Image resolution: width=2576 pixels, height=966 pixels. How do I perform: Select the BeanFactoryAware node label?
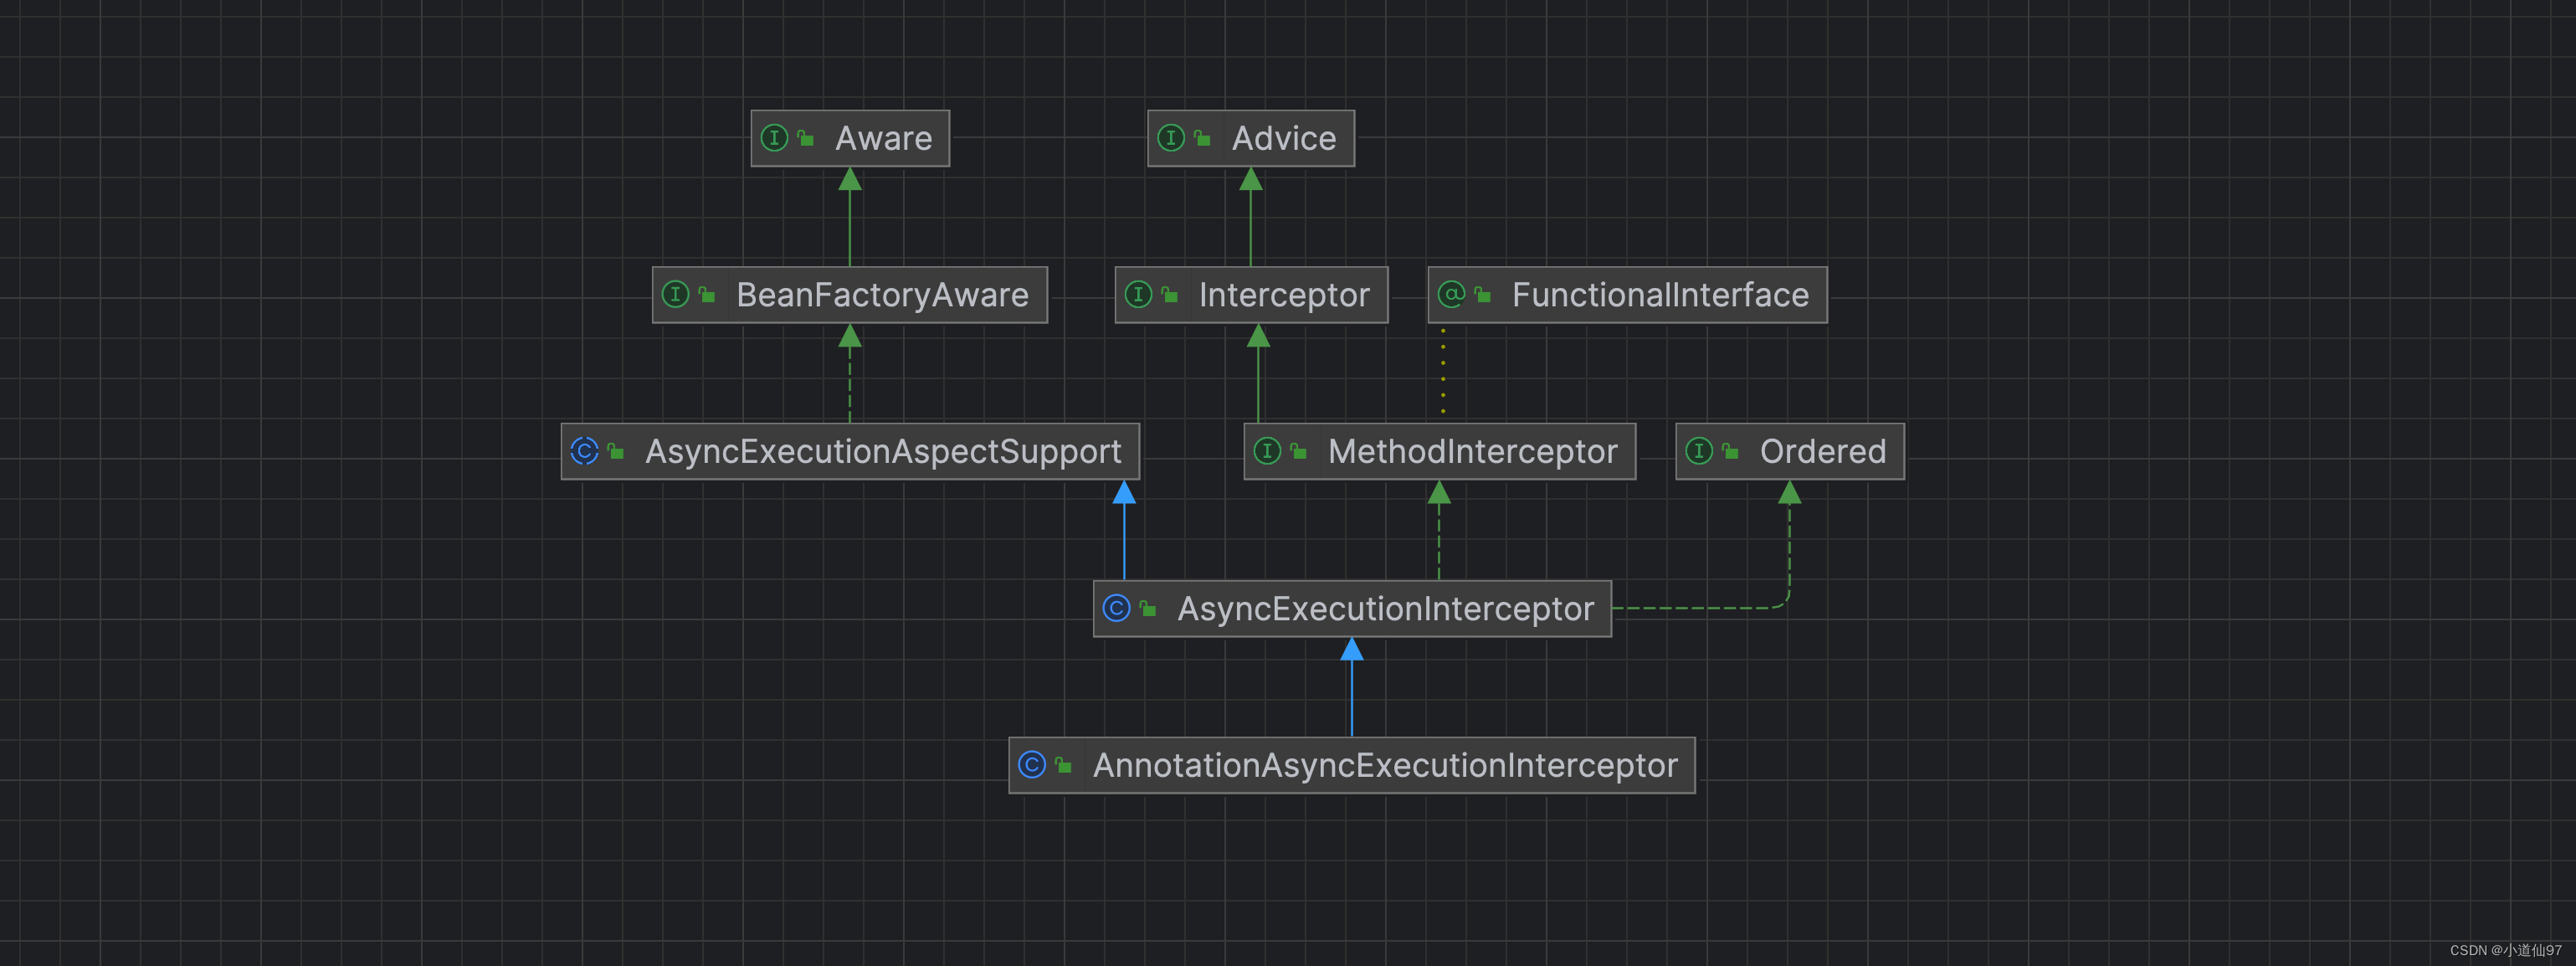[x=882, y=295]
